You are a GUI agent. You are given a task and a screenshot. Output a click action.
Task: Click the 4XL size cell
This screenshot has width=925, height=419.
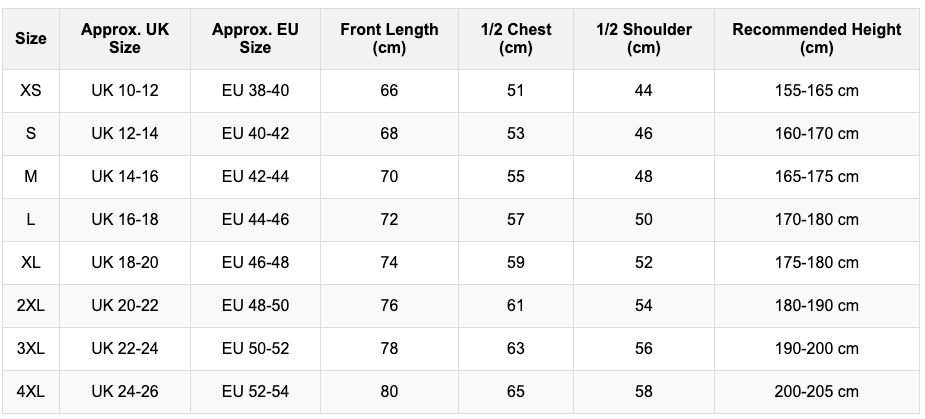(x=31, y=392)
